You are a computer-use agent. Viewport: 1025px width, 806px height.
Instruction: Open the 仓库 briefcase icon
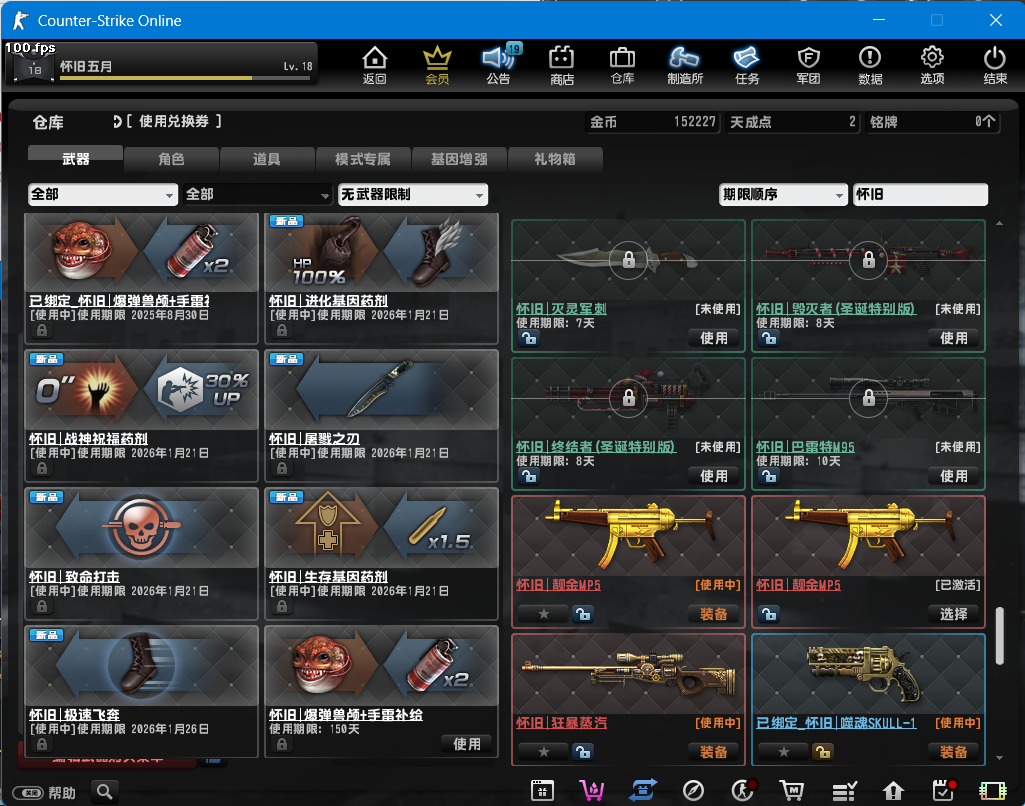click(x=622, y=65)
